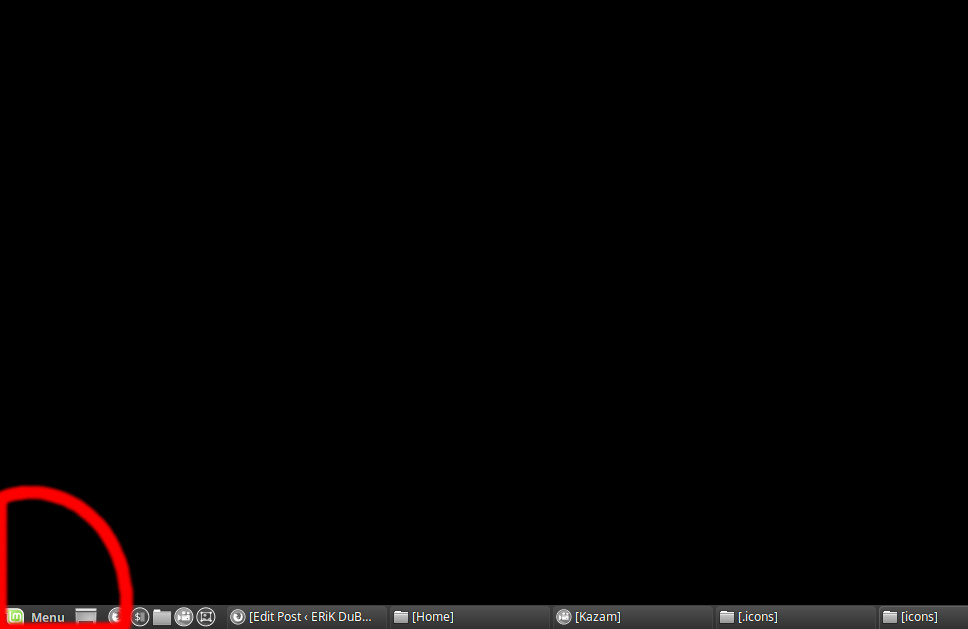Click the Kazam icon in the [Kazam] taskbar button
Image resolution: width=968 pixels, height=629 pixels.
(x=563, y=616)
